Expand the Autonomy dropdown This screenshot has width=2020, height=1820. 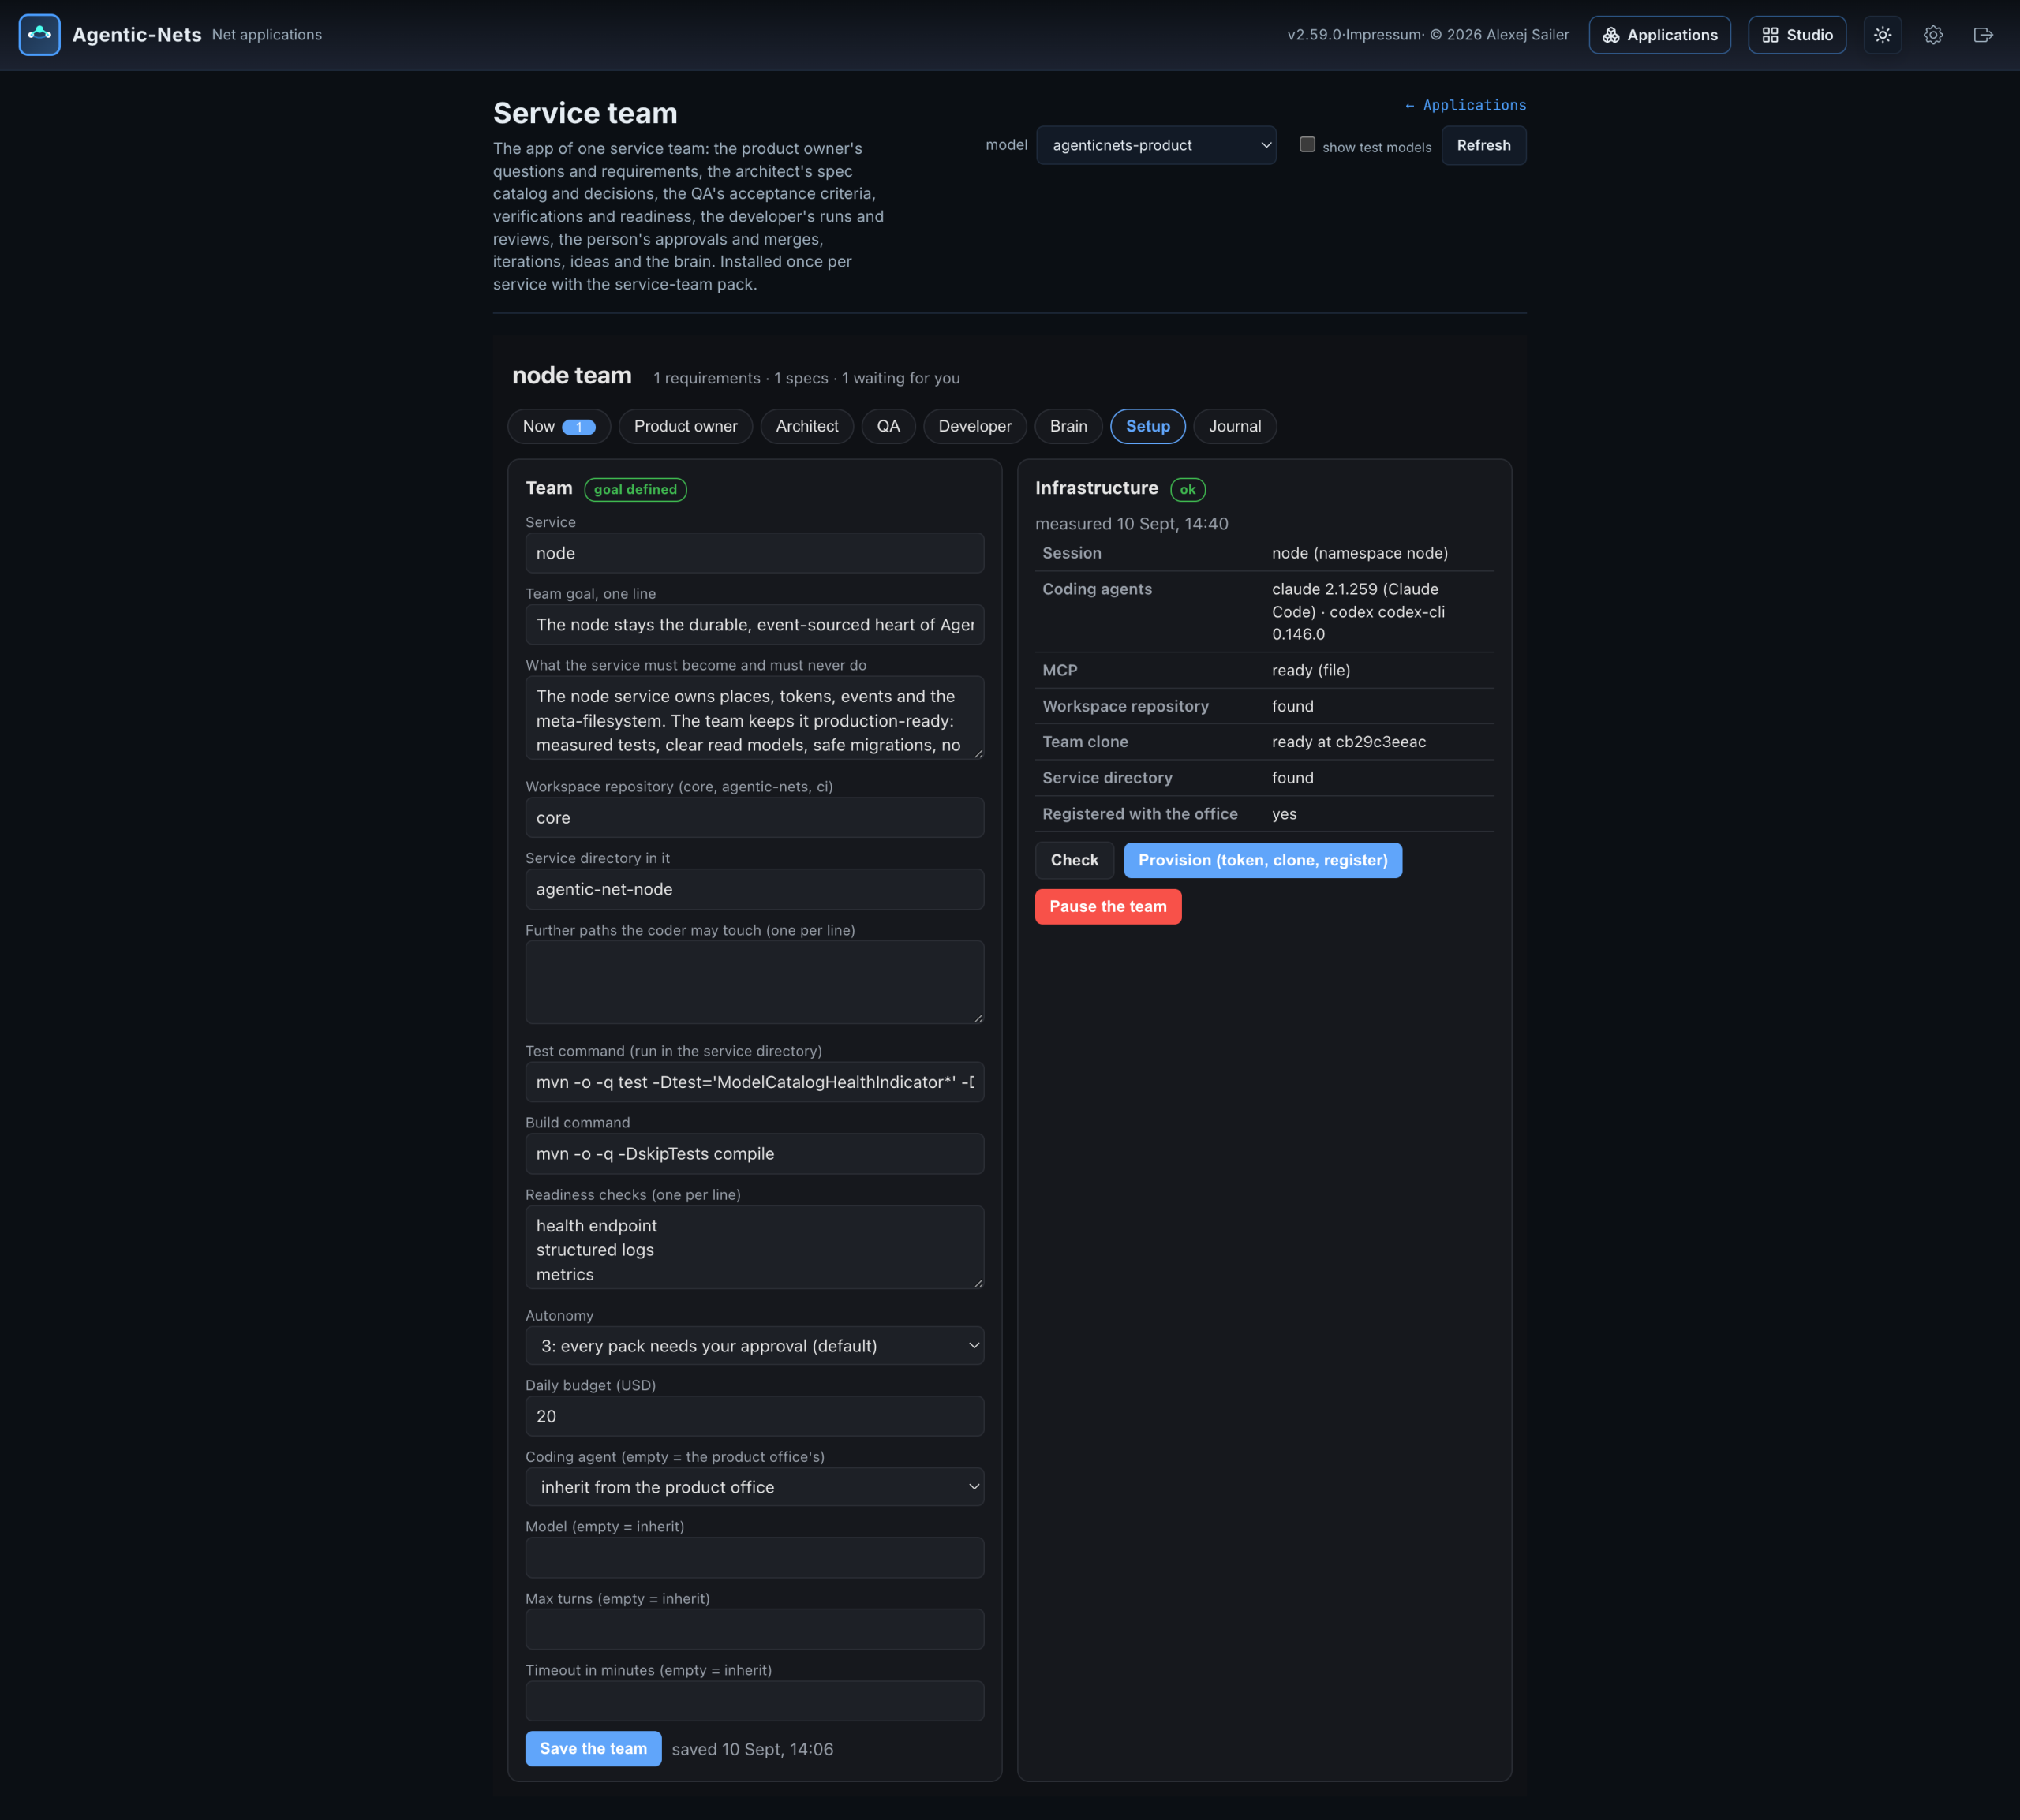[x=755, y=1346]
